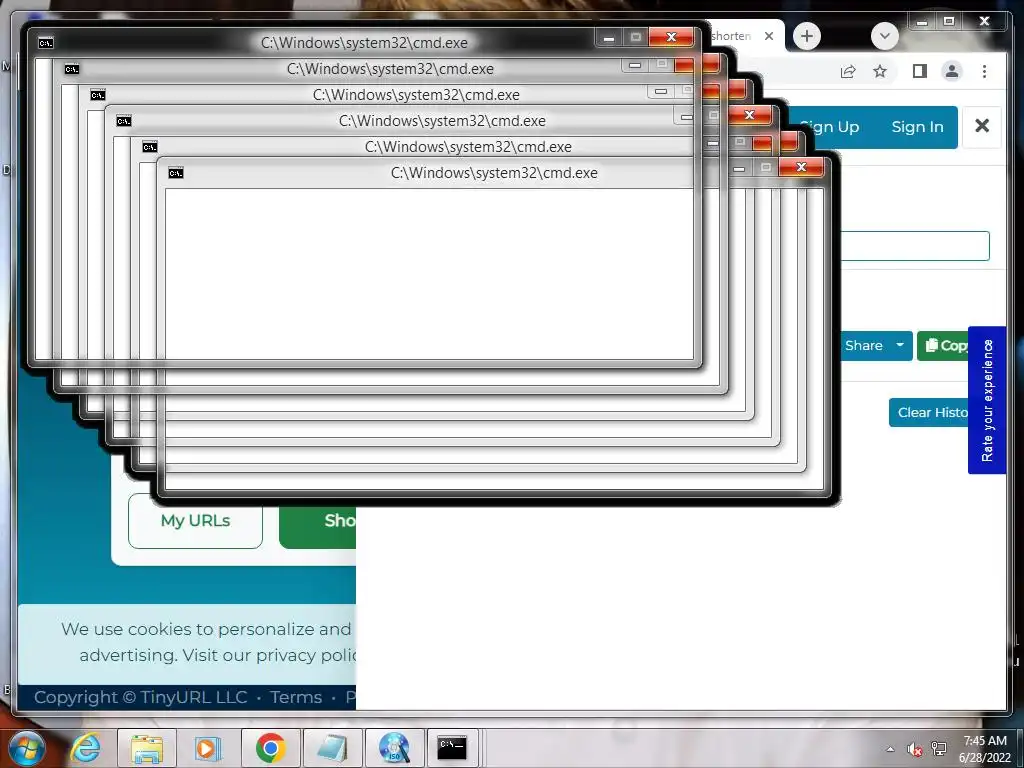Click the Share button

click(x=863, y=345)
